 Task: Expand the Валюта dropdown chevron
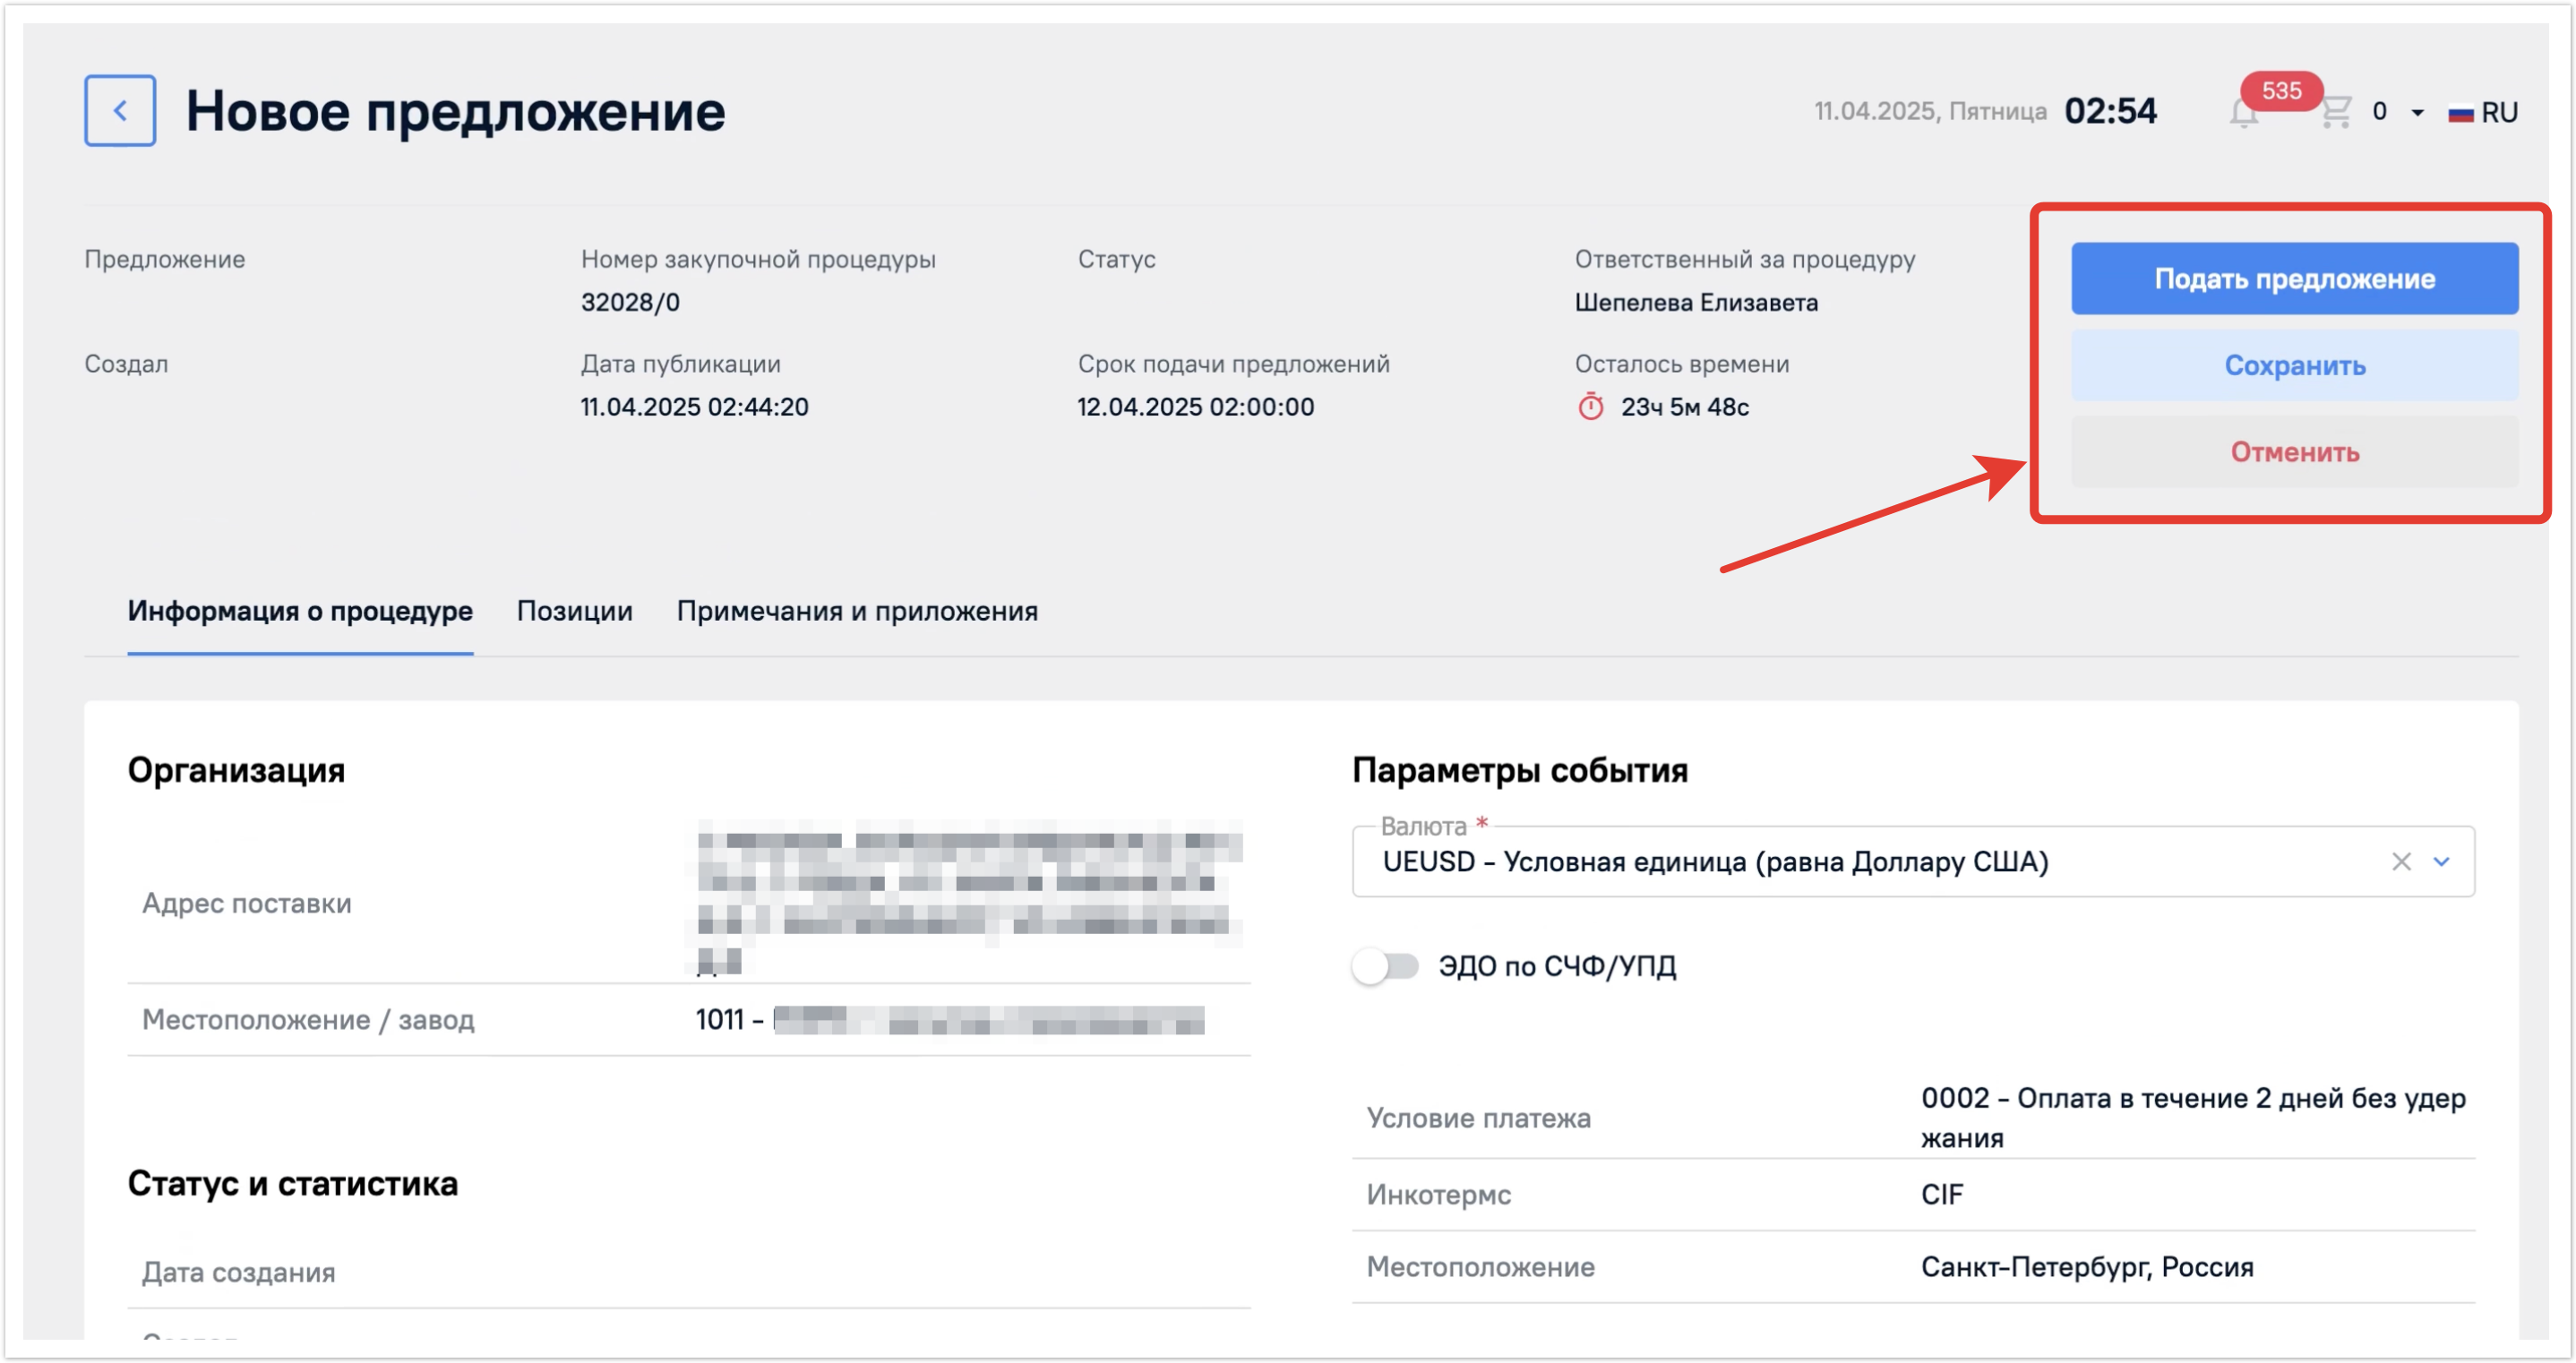coord(2441,861)
